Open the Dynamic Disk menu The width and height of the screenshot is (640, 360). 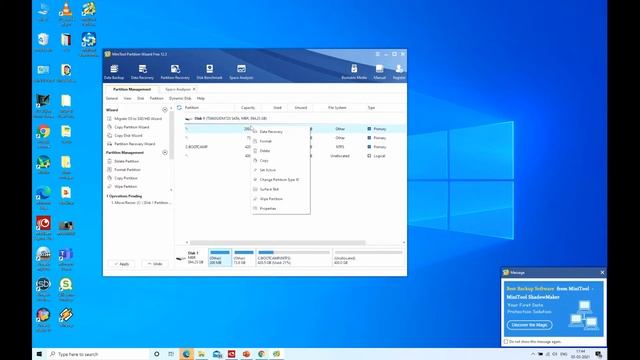(180, 98)
